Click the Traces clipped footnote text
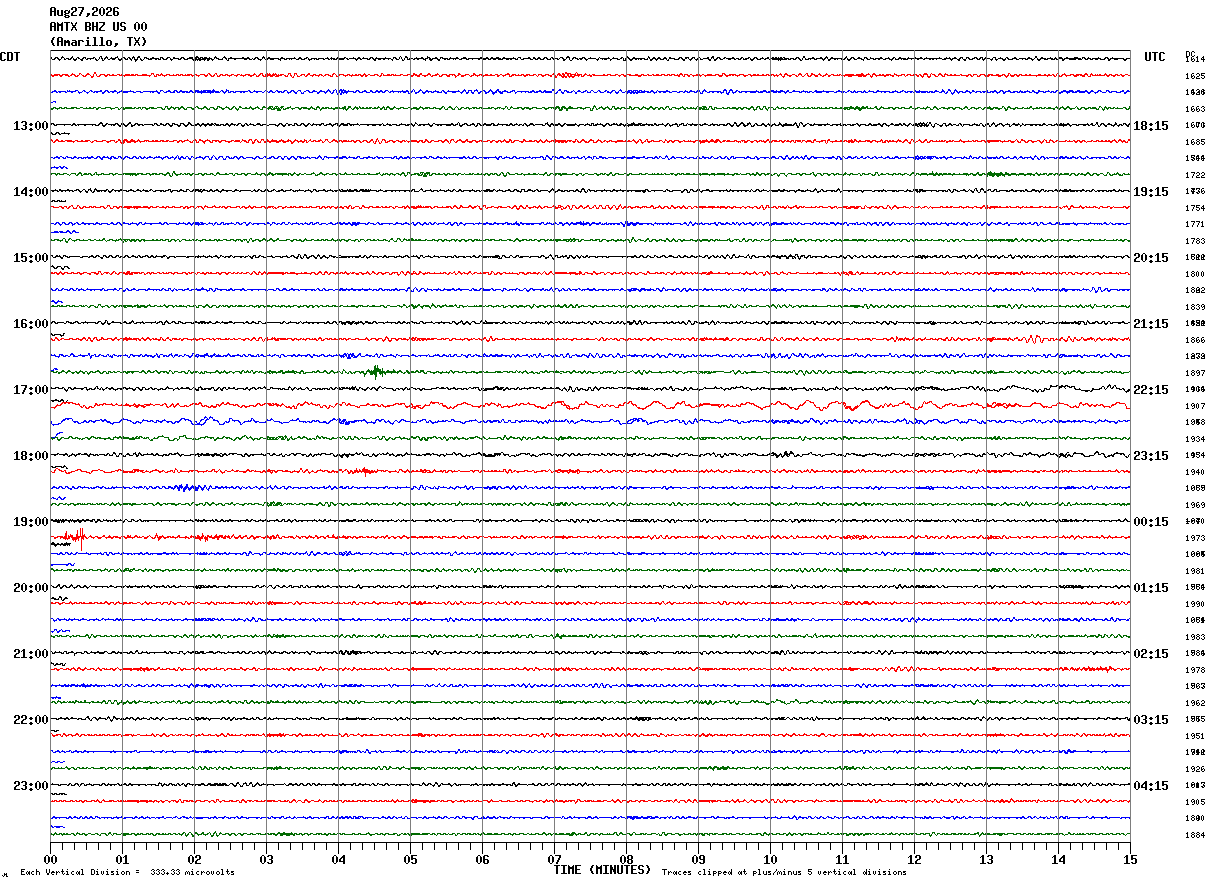1210x886 pixels. 784,873
